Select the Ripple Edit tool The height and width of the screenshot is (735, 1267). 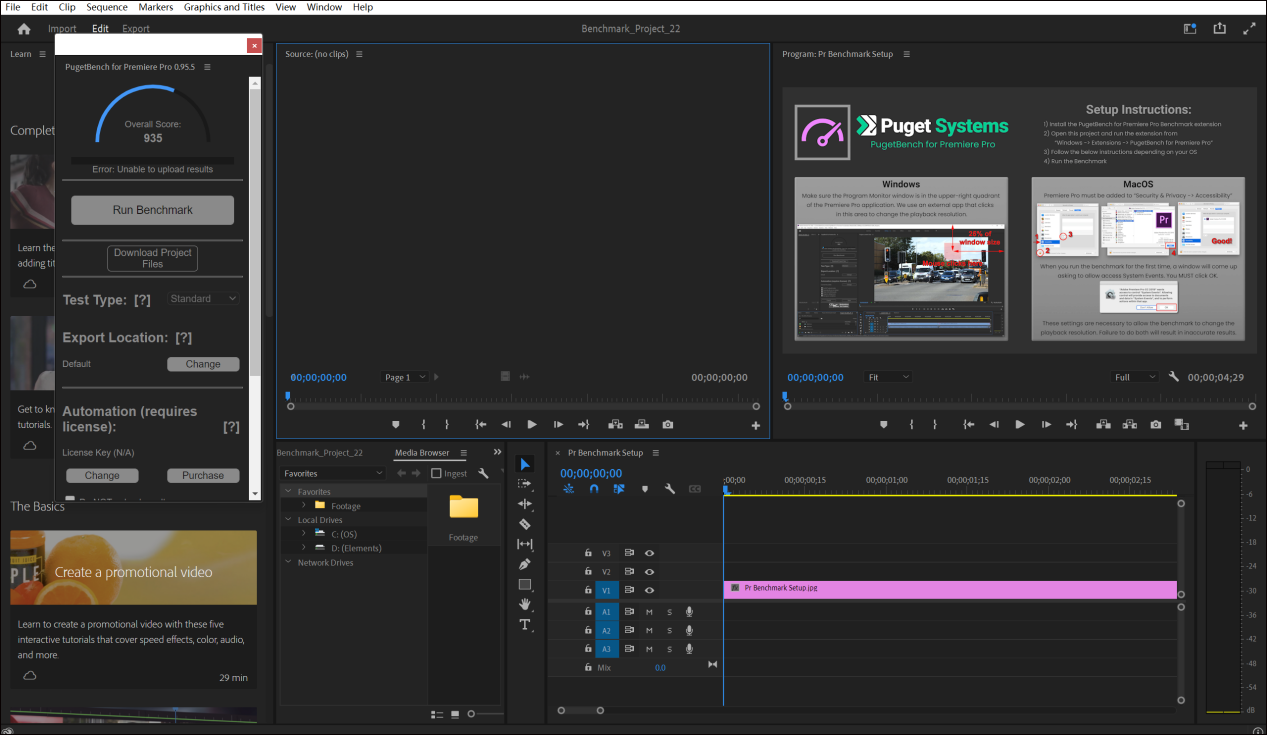525,504
